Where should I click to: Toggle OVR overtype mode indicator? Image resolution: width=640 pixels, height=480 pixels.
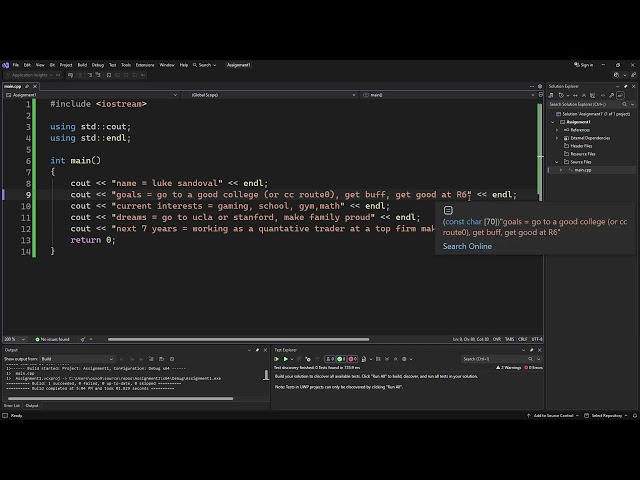pos(497,339)
